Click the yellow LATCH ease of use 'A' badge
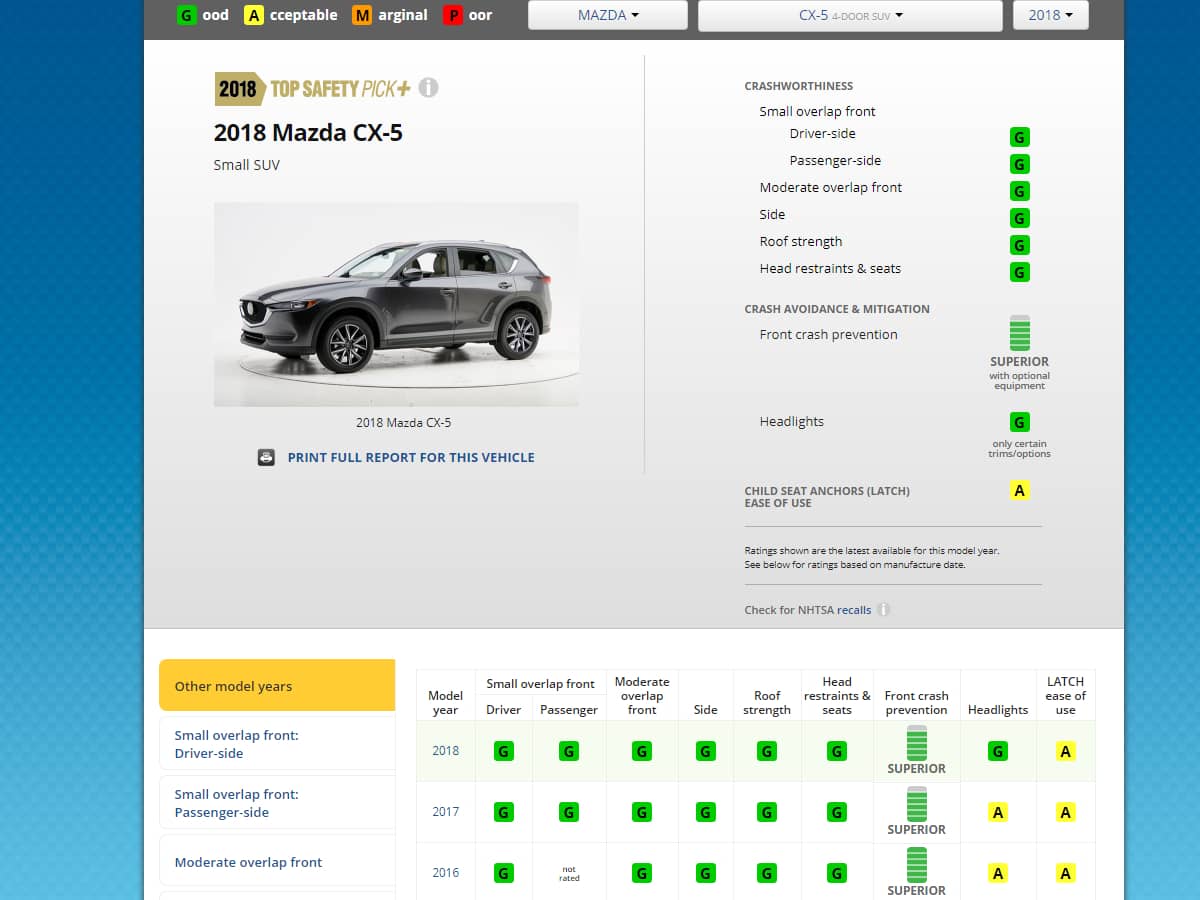 pyautogui.click(x=1019, y=490)
